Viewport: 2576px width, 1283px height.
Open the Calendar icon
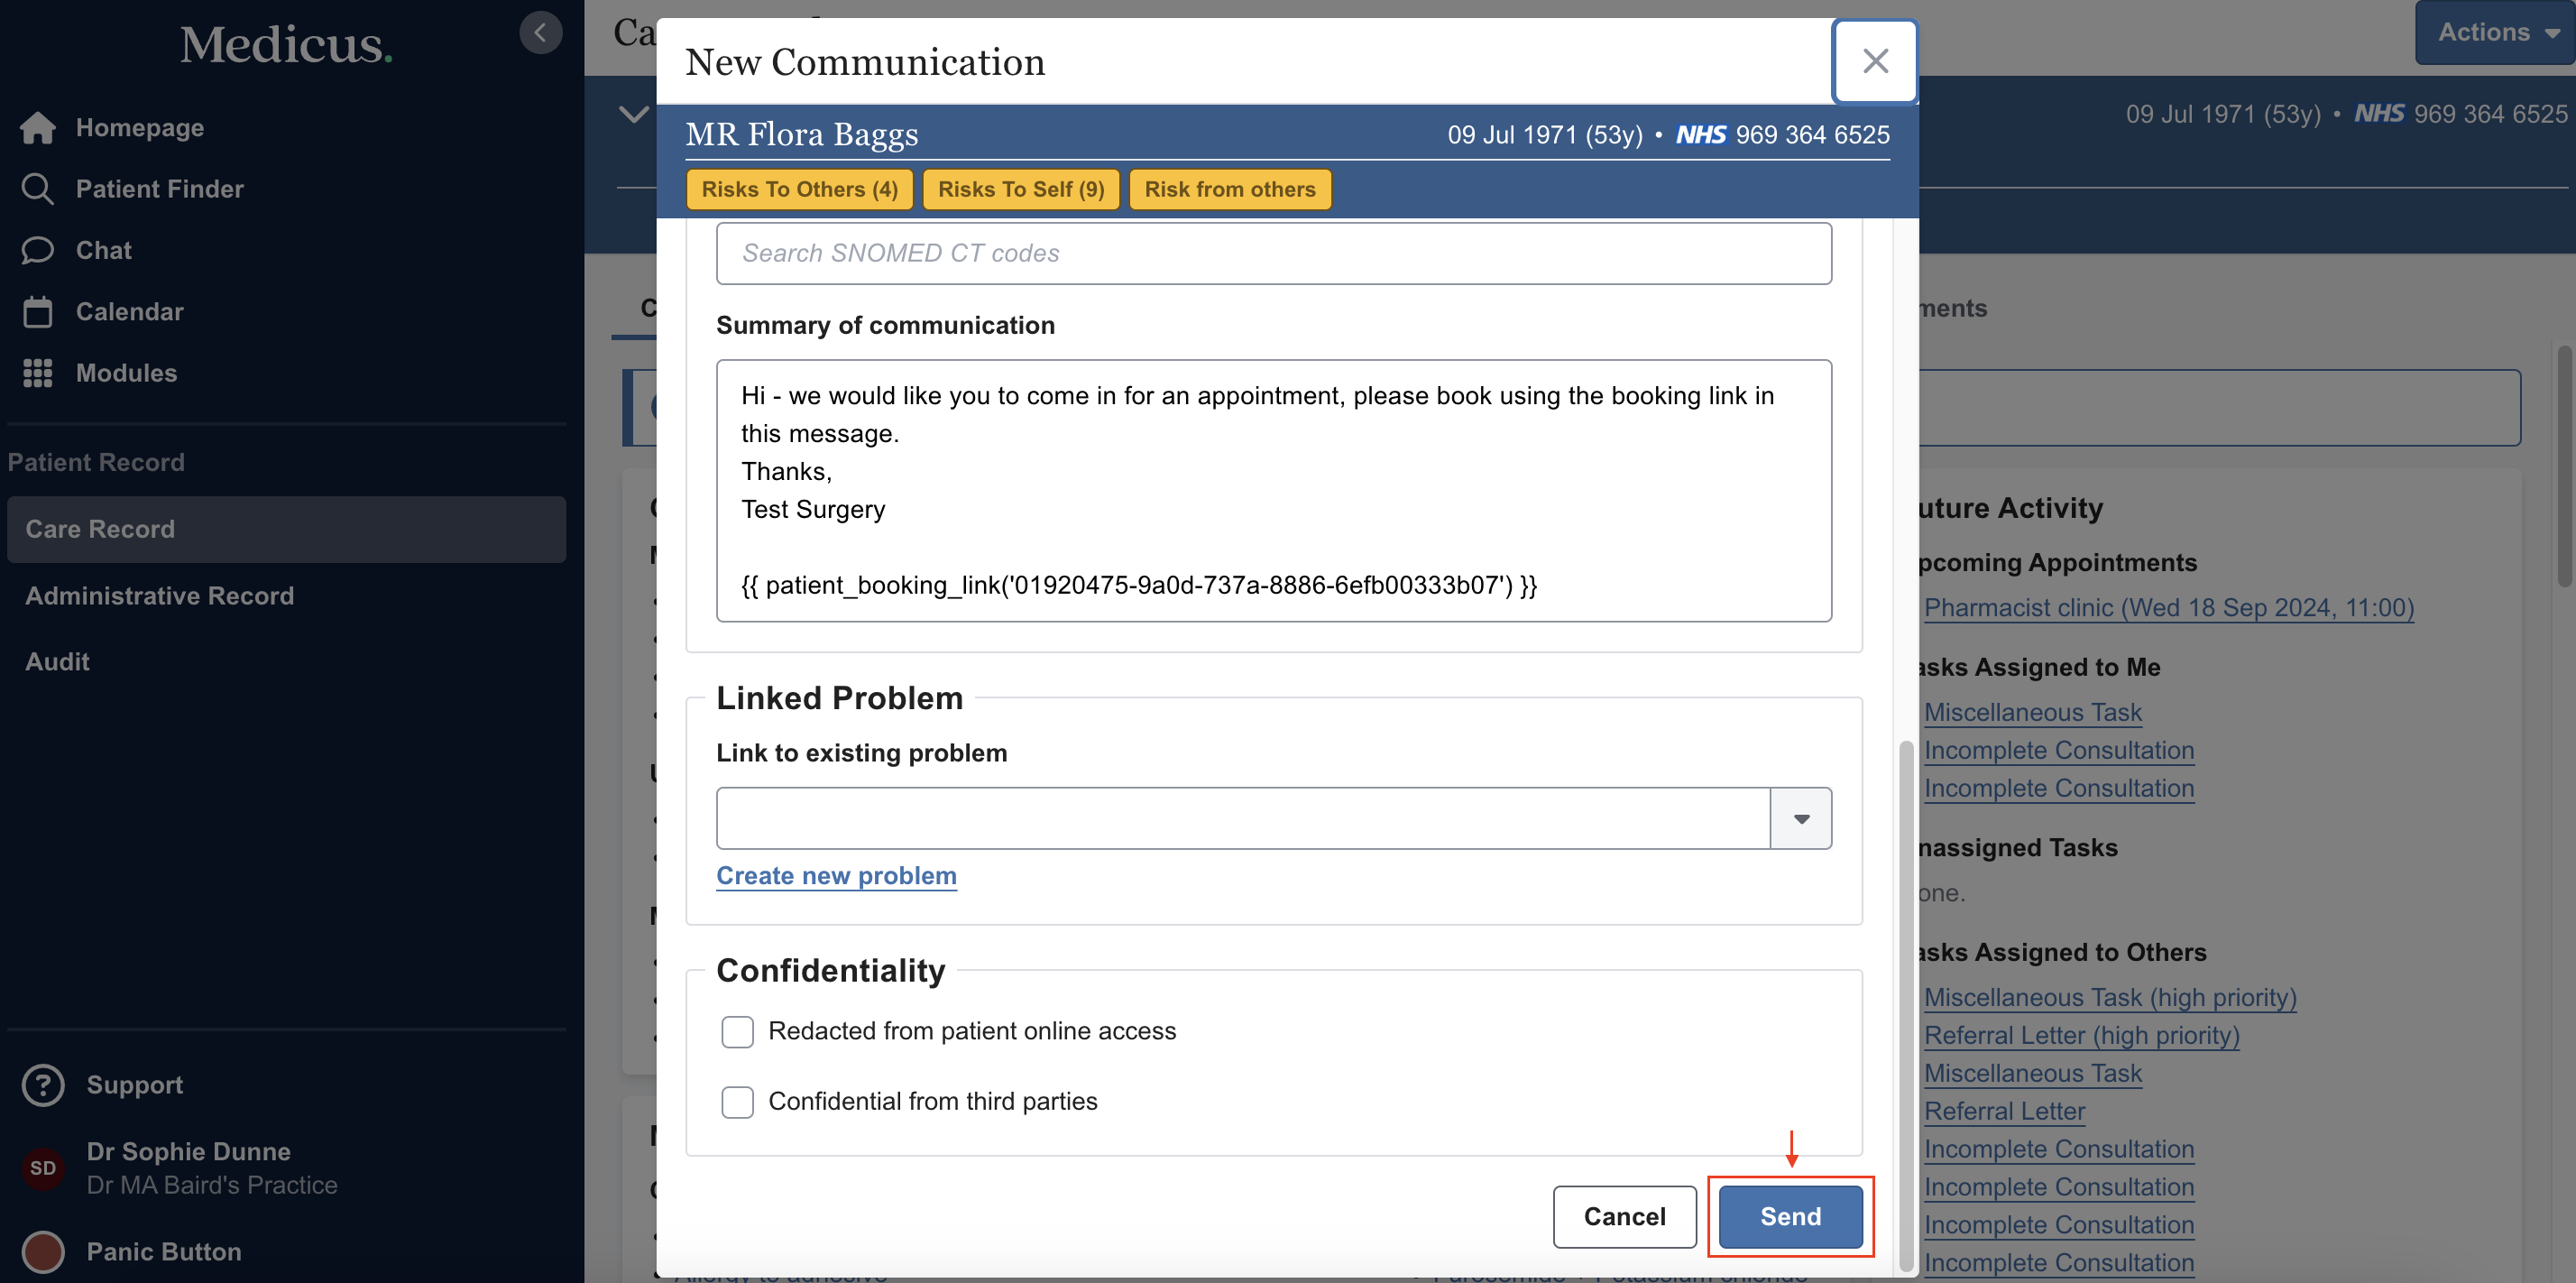tap(38, 312)
